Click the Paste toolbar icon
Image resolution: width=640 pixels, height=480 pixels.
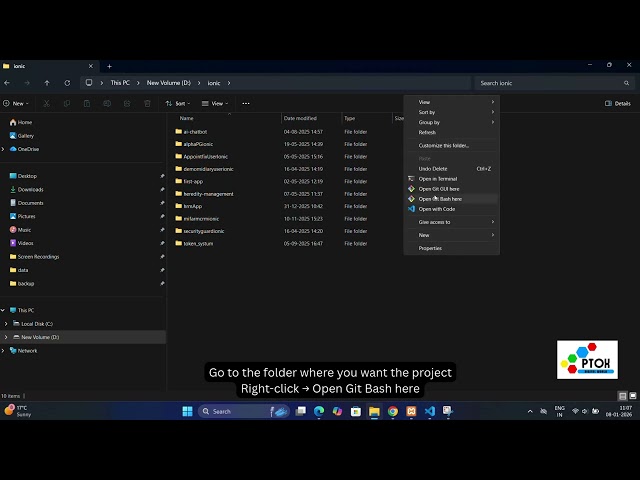point(87,104)
